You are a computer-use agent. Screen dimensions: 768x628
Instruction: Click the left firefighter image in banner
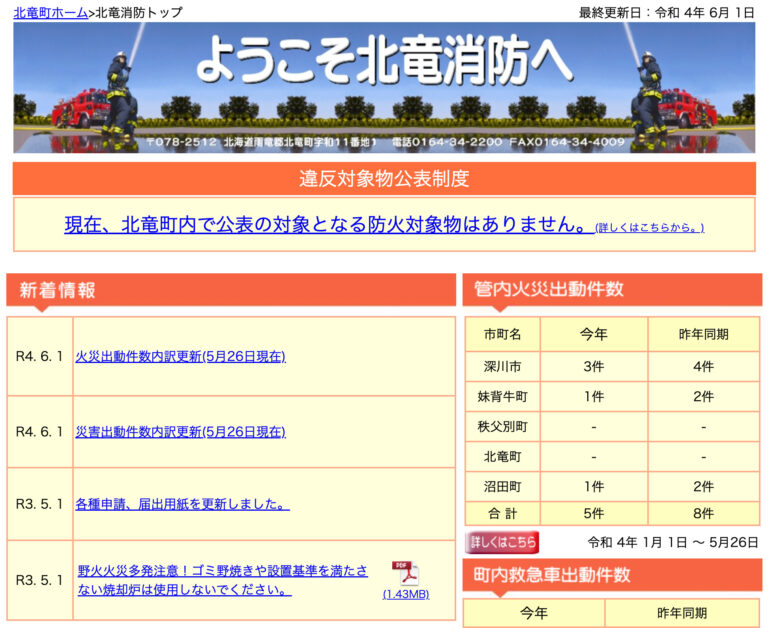tap(112, 100)
